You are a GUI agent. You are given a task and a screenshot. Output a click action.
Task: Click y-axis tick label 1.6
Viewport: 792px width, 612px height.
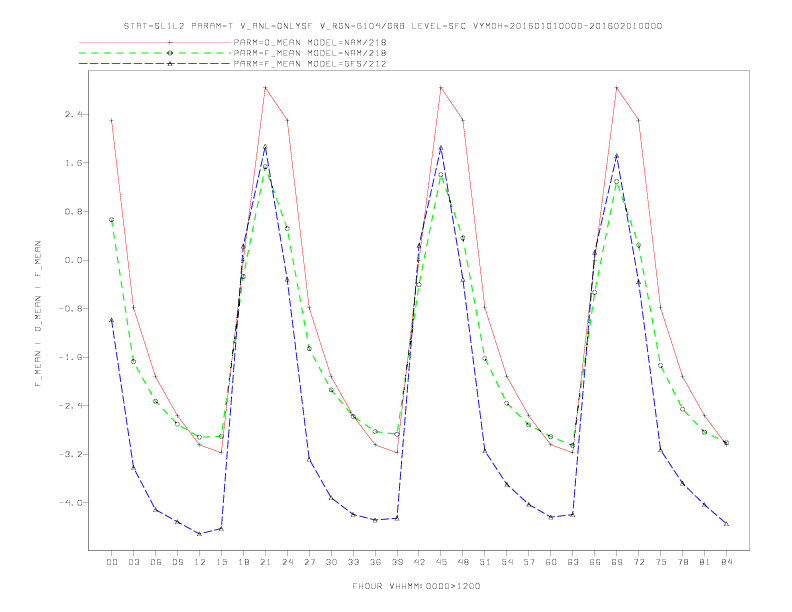click(x=73, y=163)
